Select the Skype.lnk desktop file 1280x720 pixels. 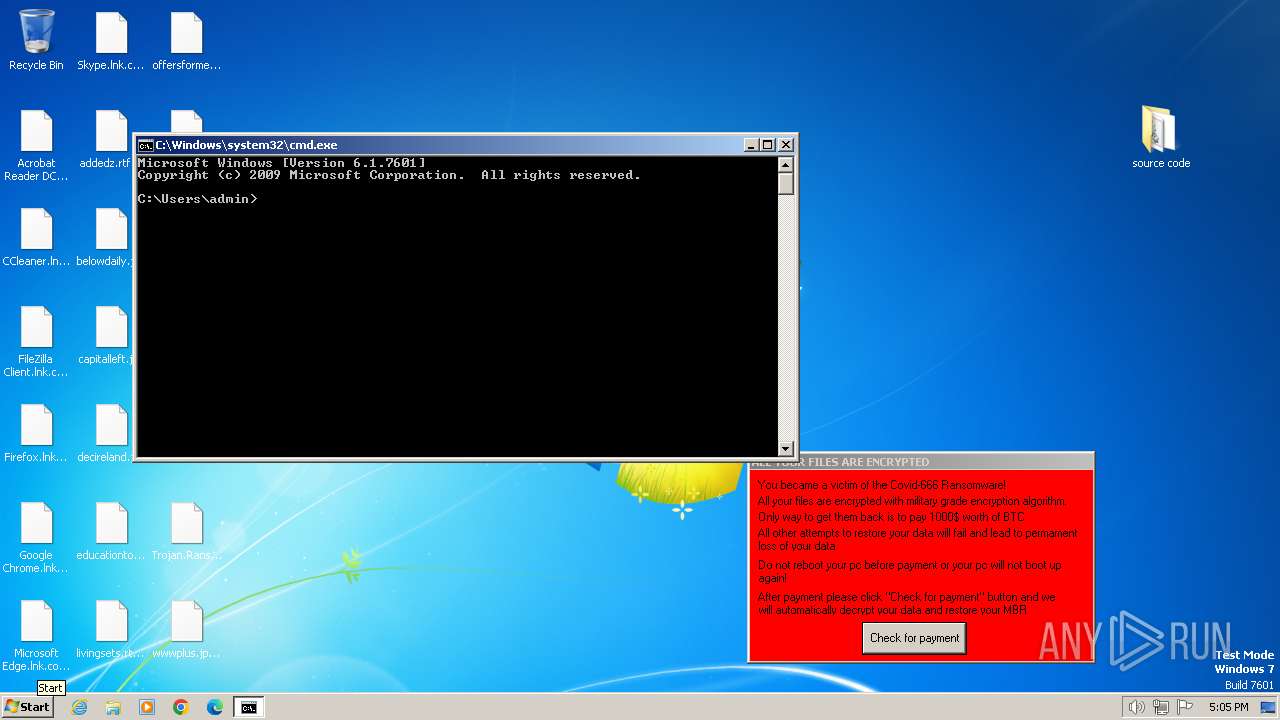pos(111,40)
